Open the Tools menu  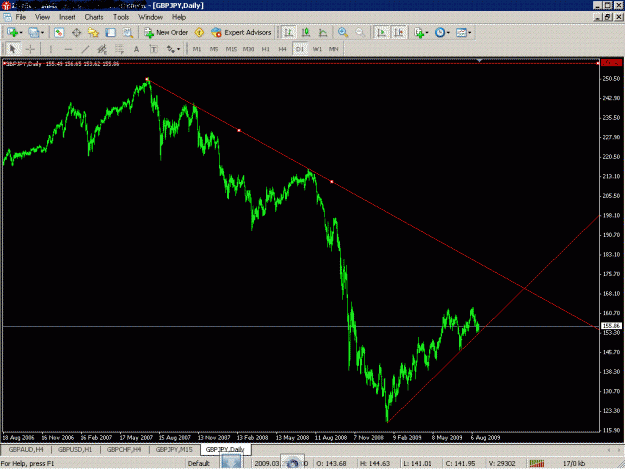click(121, 17)
